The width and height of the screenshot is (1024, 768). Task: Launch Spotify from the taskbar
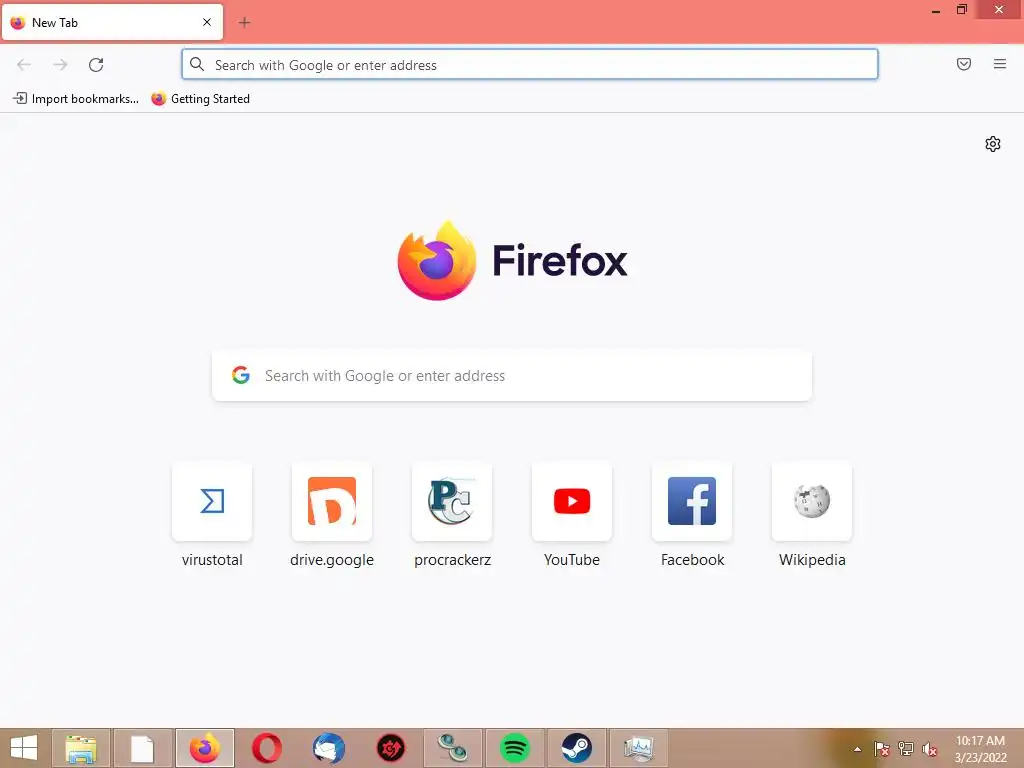515,748
